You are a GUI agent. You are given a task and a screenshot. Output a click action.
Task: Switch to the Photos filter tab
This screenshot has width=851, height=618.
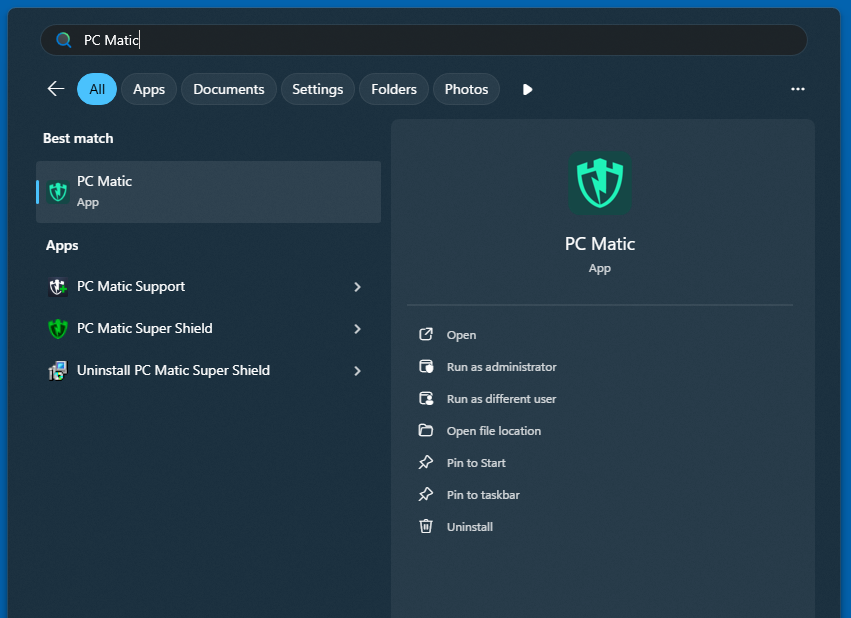coord(466,89)
